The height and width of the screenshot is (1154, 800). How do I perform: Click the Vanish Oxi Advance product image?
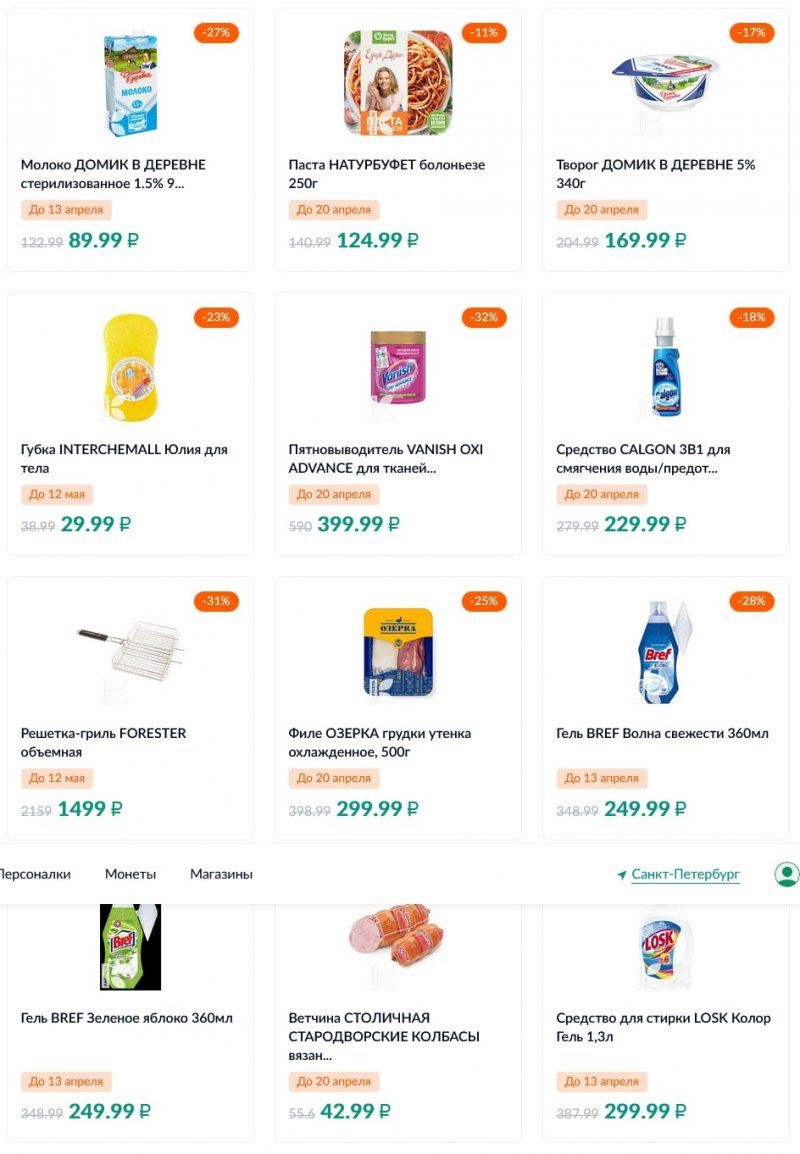[398, 367]
